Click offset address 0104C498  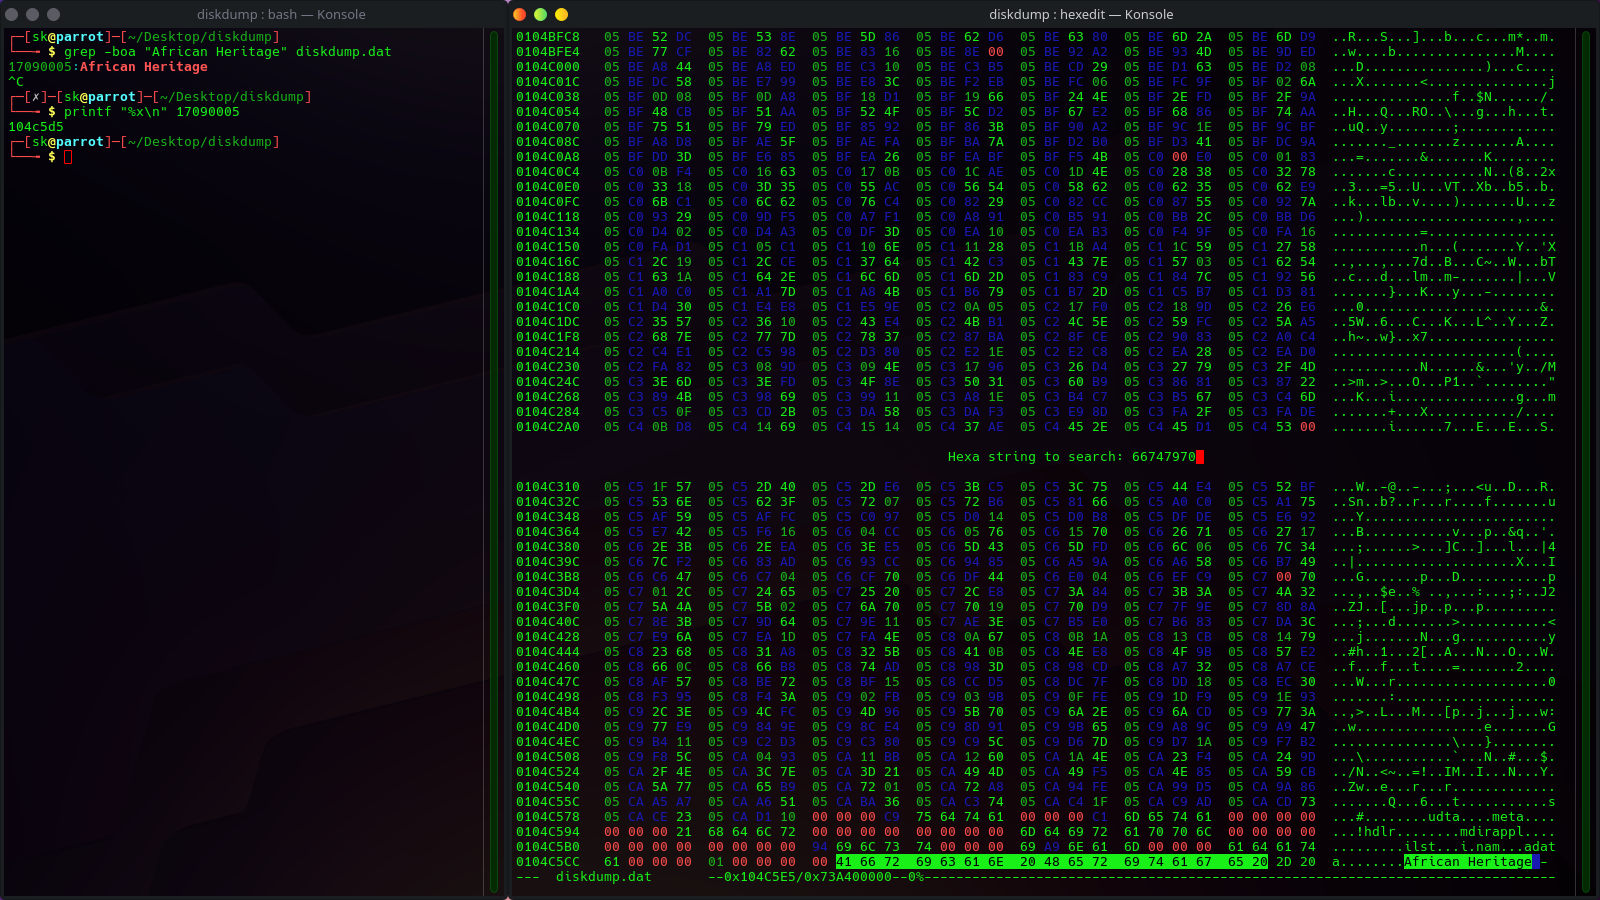(548, 697)
